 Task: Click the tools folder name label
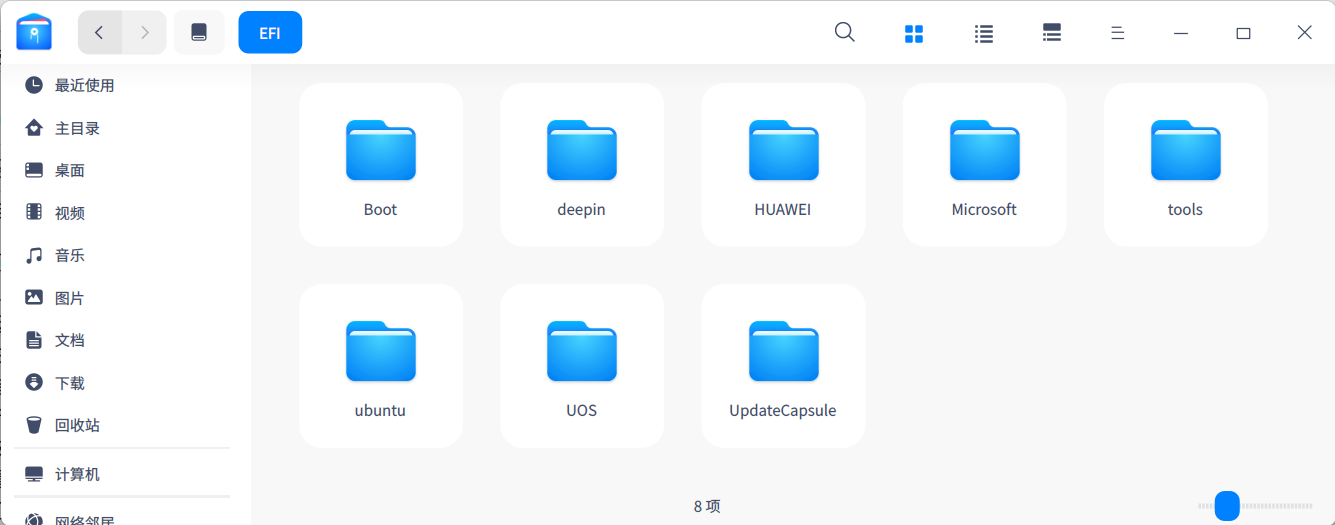coord(1185,210)
